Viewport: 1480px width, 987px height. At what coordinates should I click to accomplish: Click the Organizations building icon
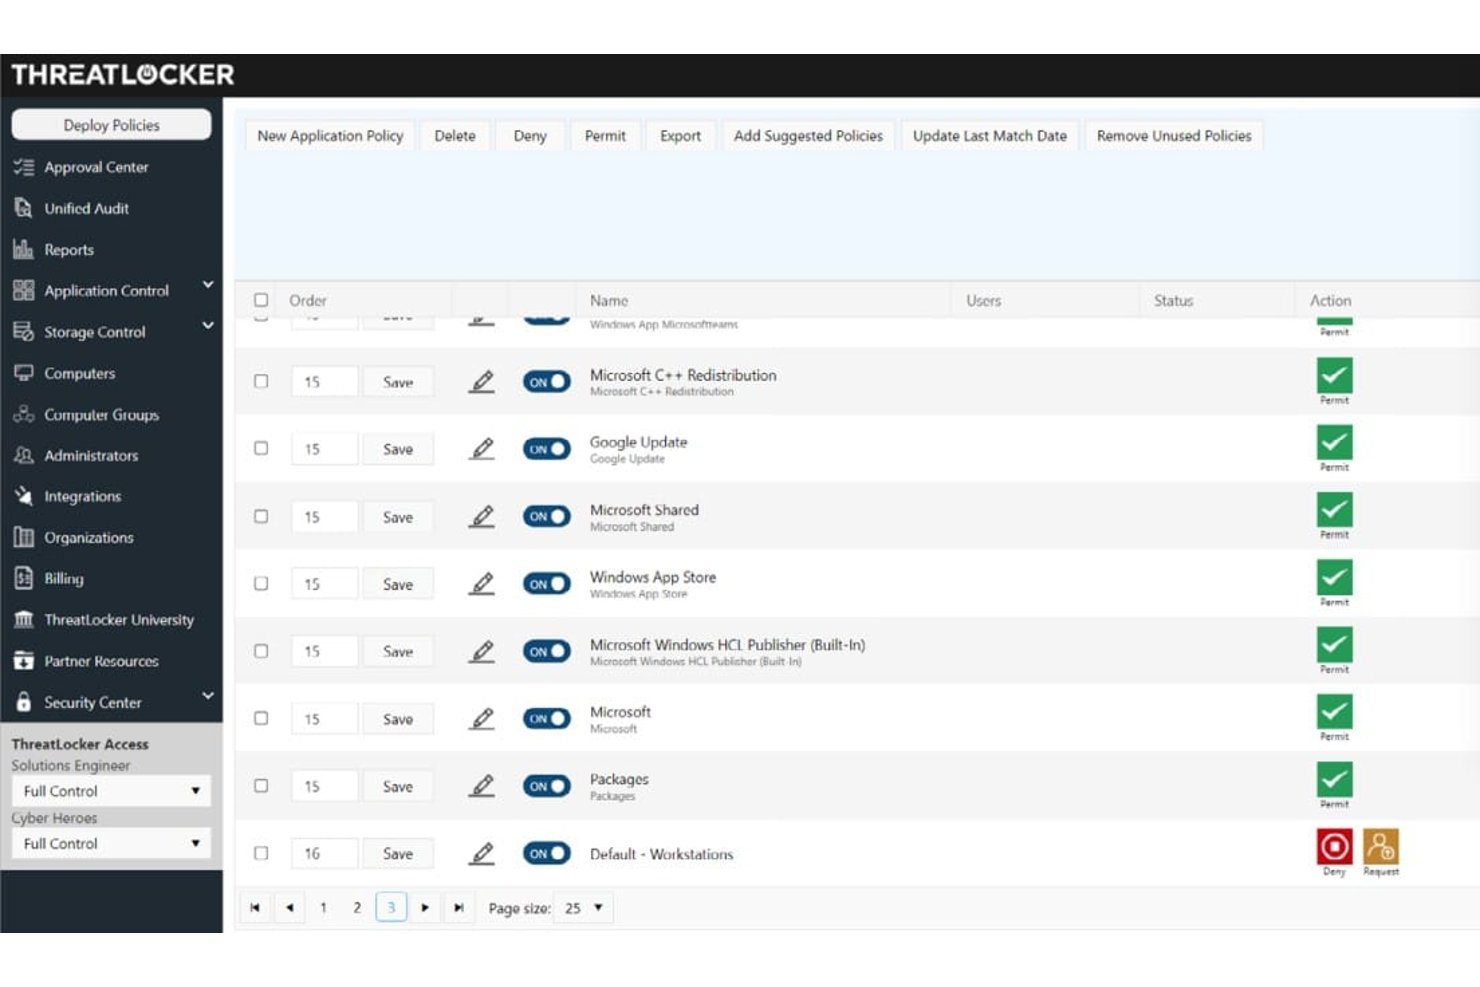(24, 537)
